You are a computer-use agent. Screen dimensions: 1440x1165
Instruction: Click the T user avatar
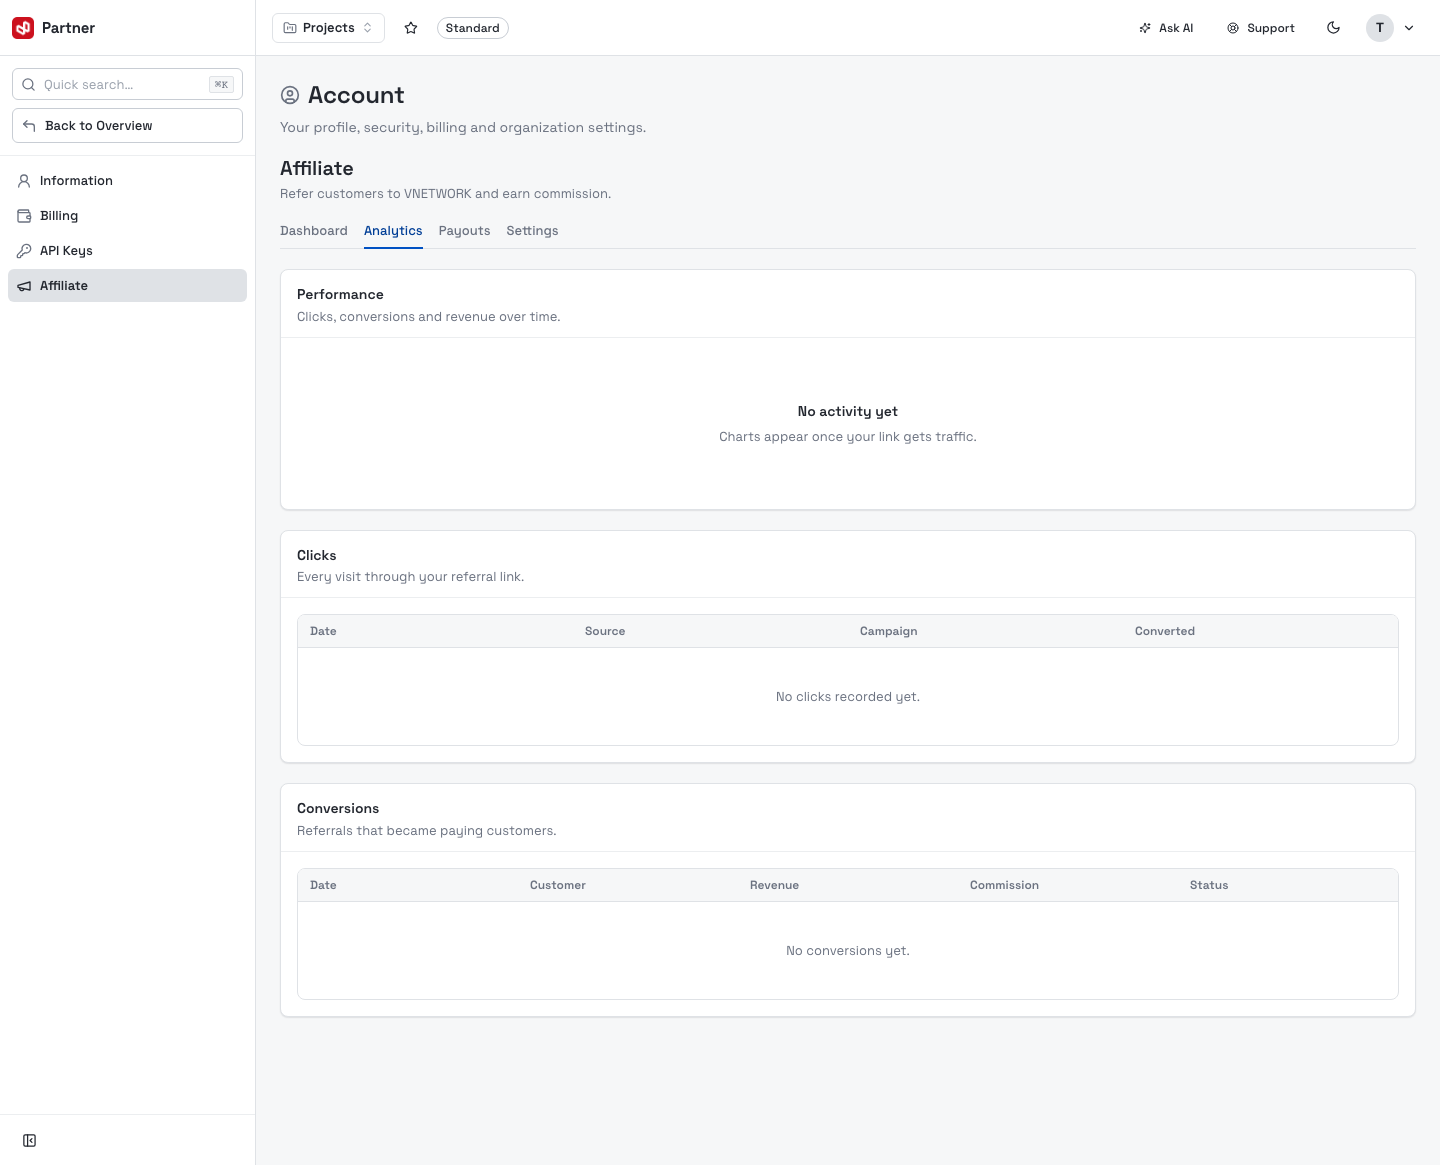[x=1380, y=28]
